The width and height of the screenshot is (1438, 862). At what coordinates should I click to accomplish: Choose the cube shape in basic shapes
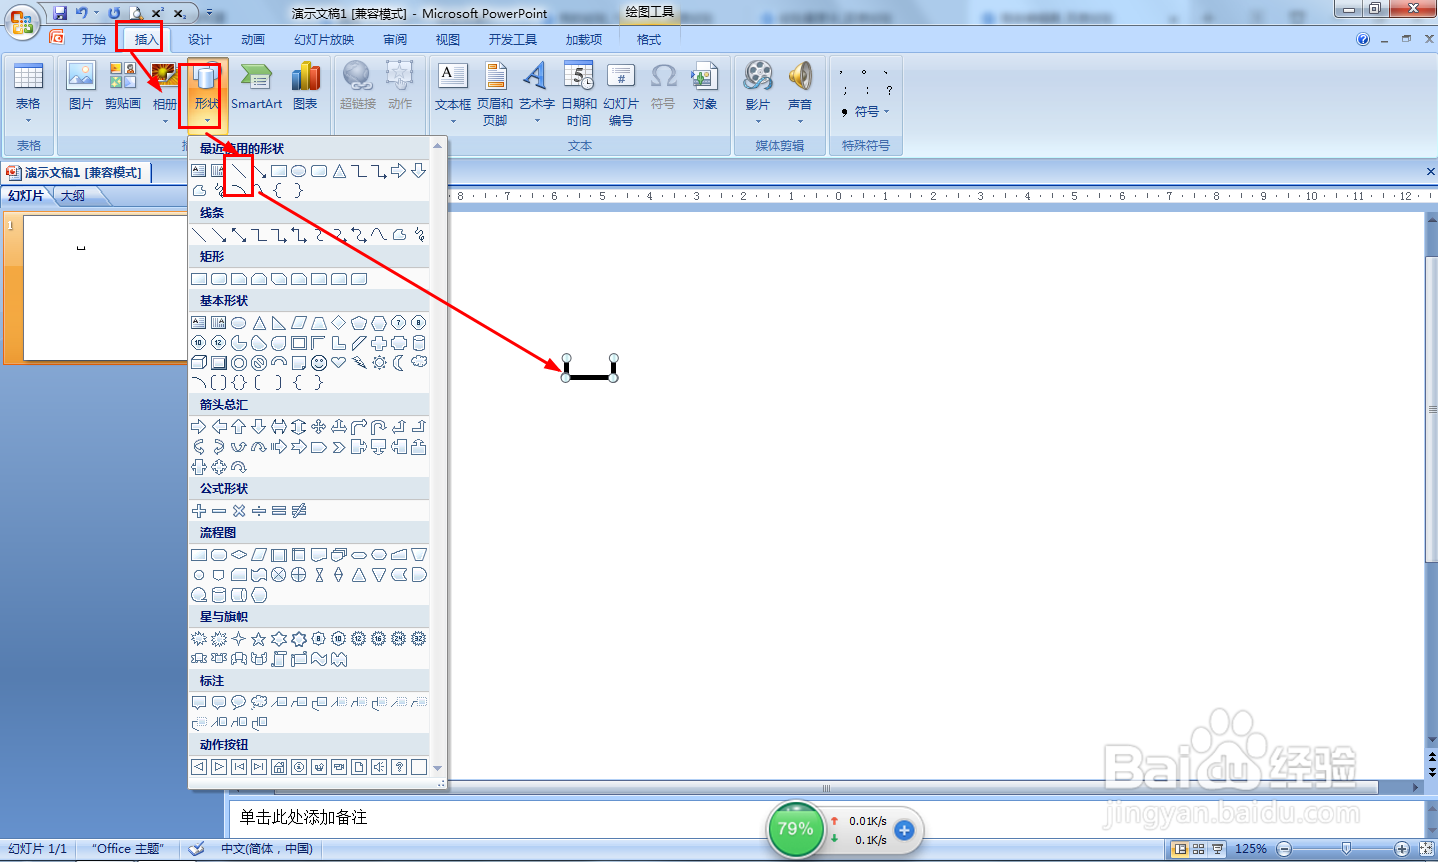click(199, 362)
